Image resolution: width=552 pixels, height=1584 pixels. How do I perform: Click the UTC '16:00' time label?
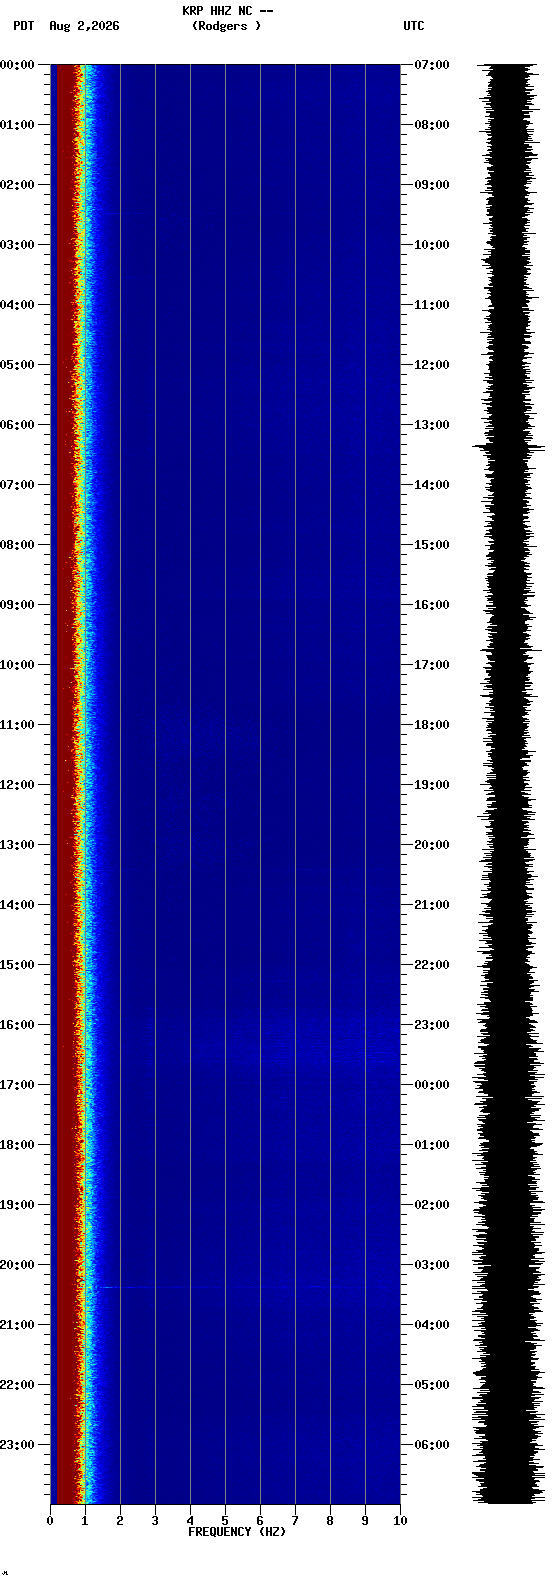pos(431,605)
